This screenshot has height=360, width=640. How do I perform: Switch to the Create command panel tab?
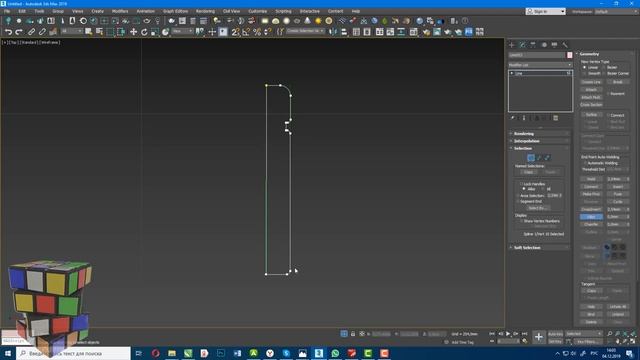(512, 44)
